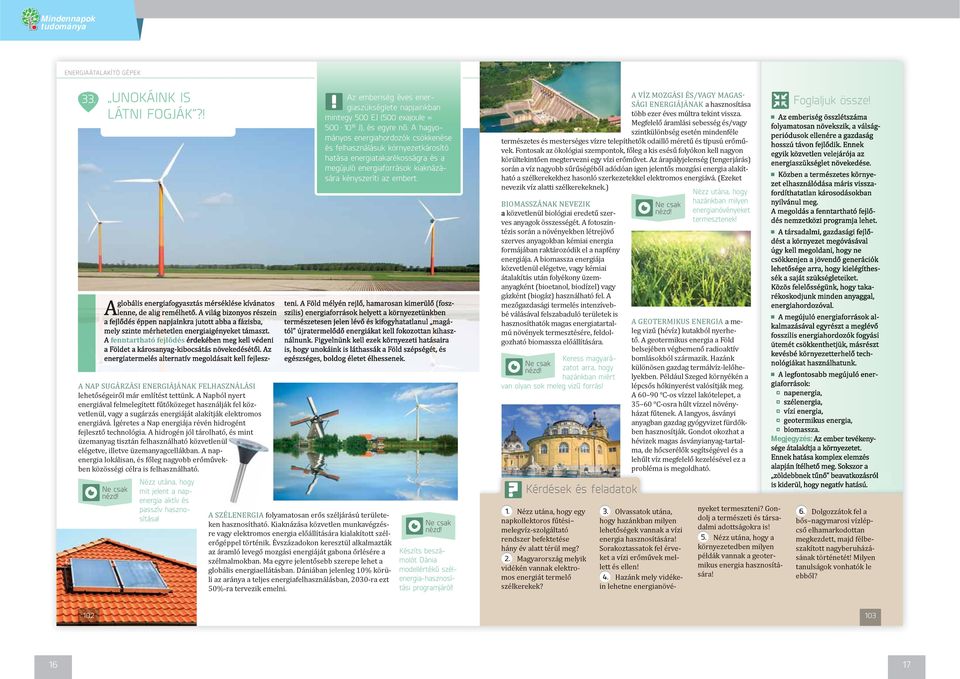The height and width of the screenshot is (679, 960).
Task: Click the inner page number 102
Action: [x=89, y=615]
